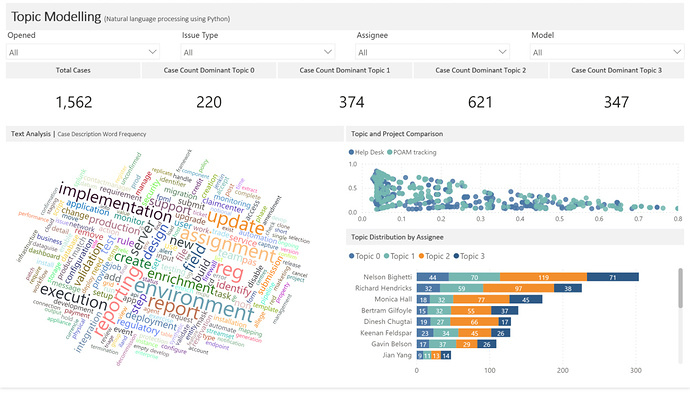
Task: Click the total cases value 1,562
Action: (74, 103)
